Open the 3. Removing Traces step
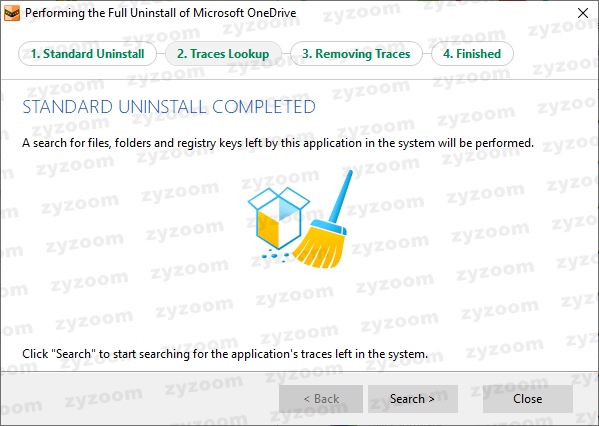The width and height of the screenshot is (599, 426). [356, 54]
